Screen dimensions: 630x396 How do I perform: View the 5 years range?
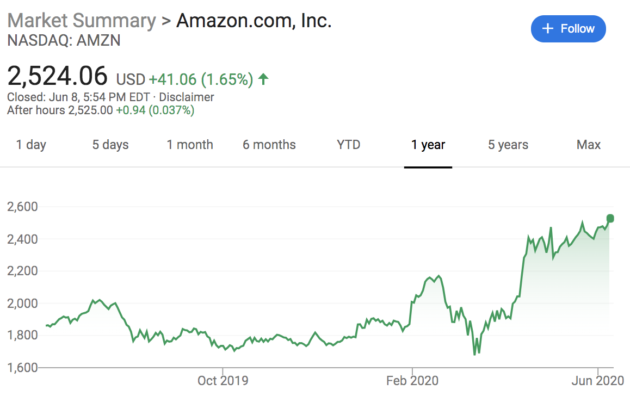point(508,145)
